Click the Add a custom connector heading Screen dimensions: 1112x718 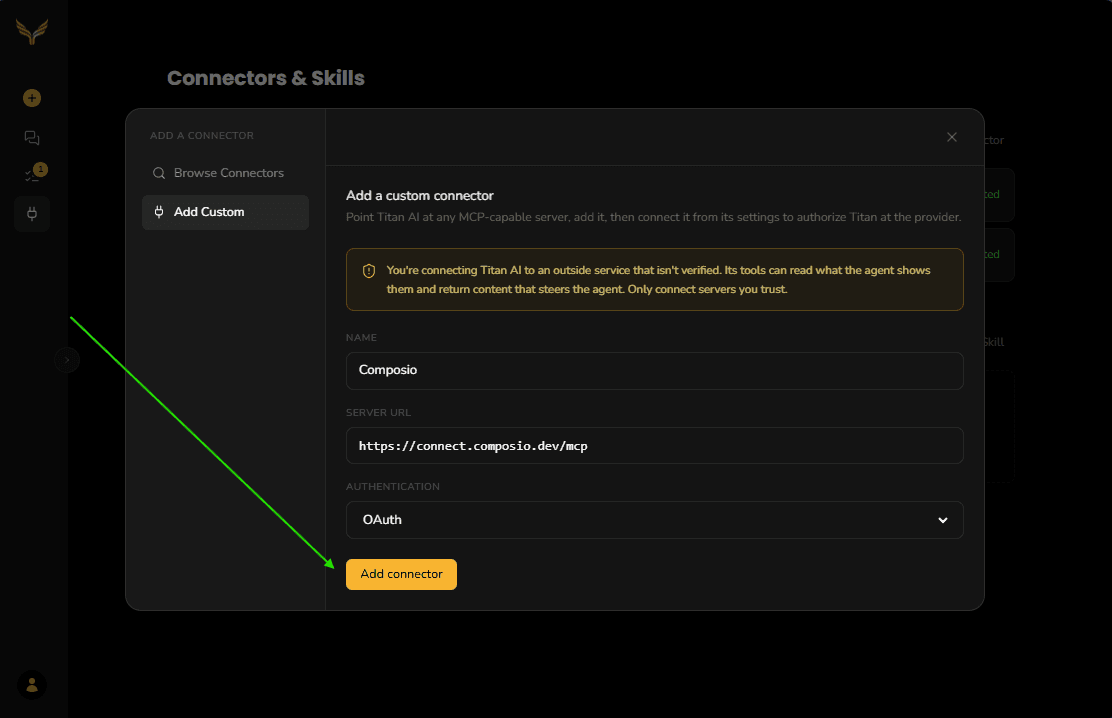click(x=419, y=196)
